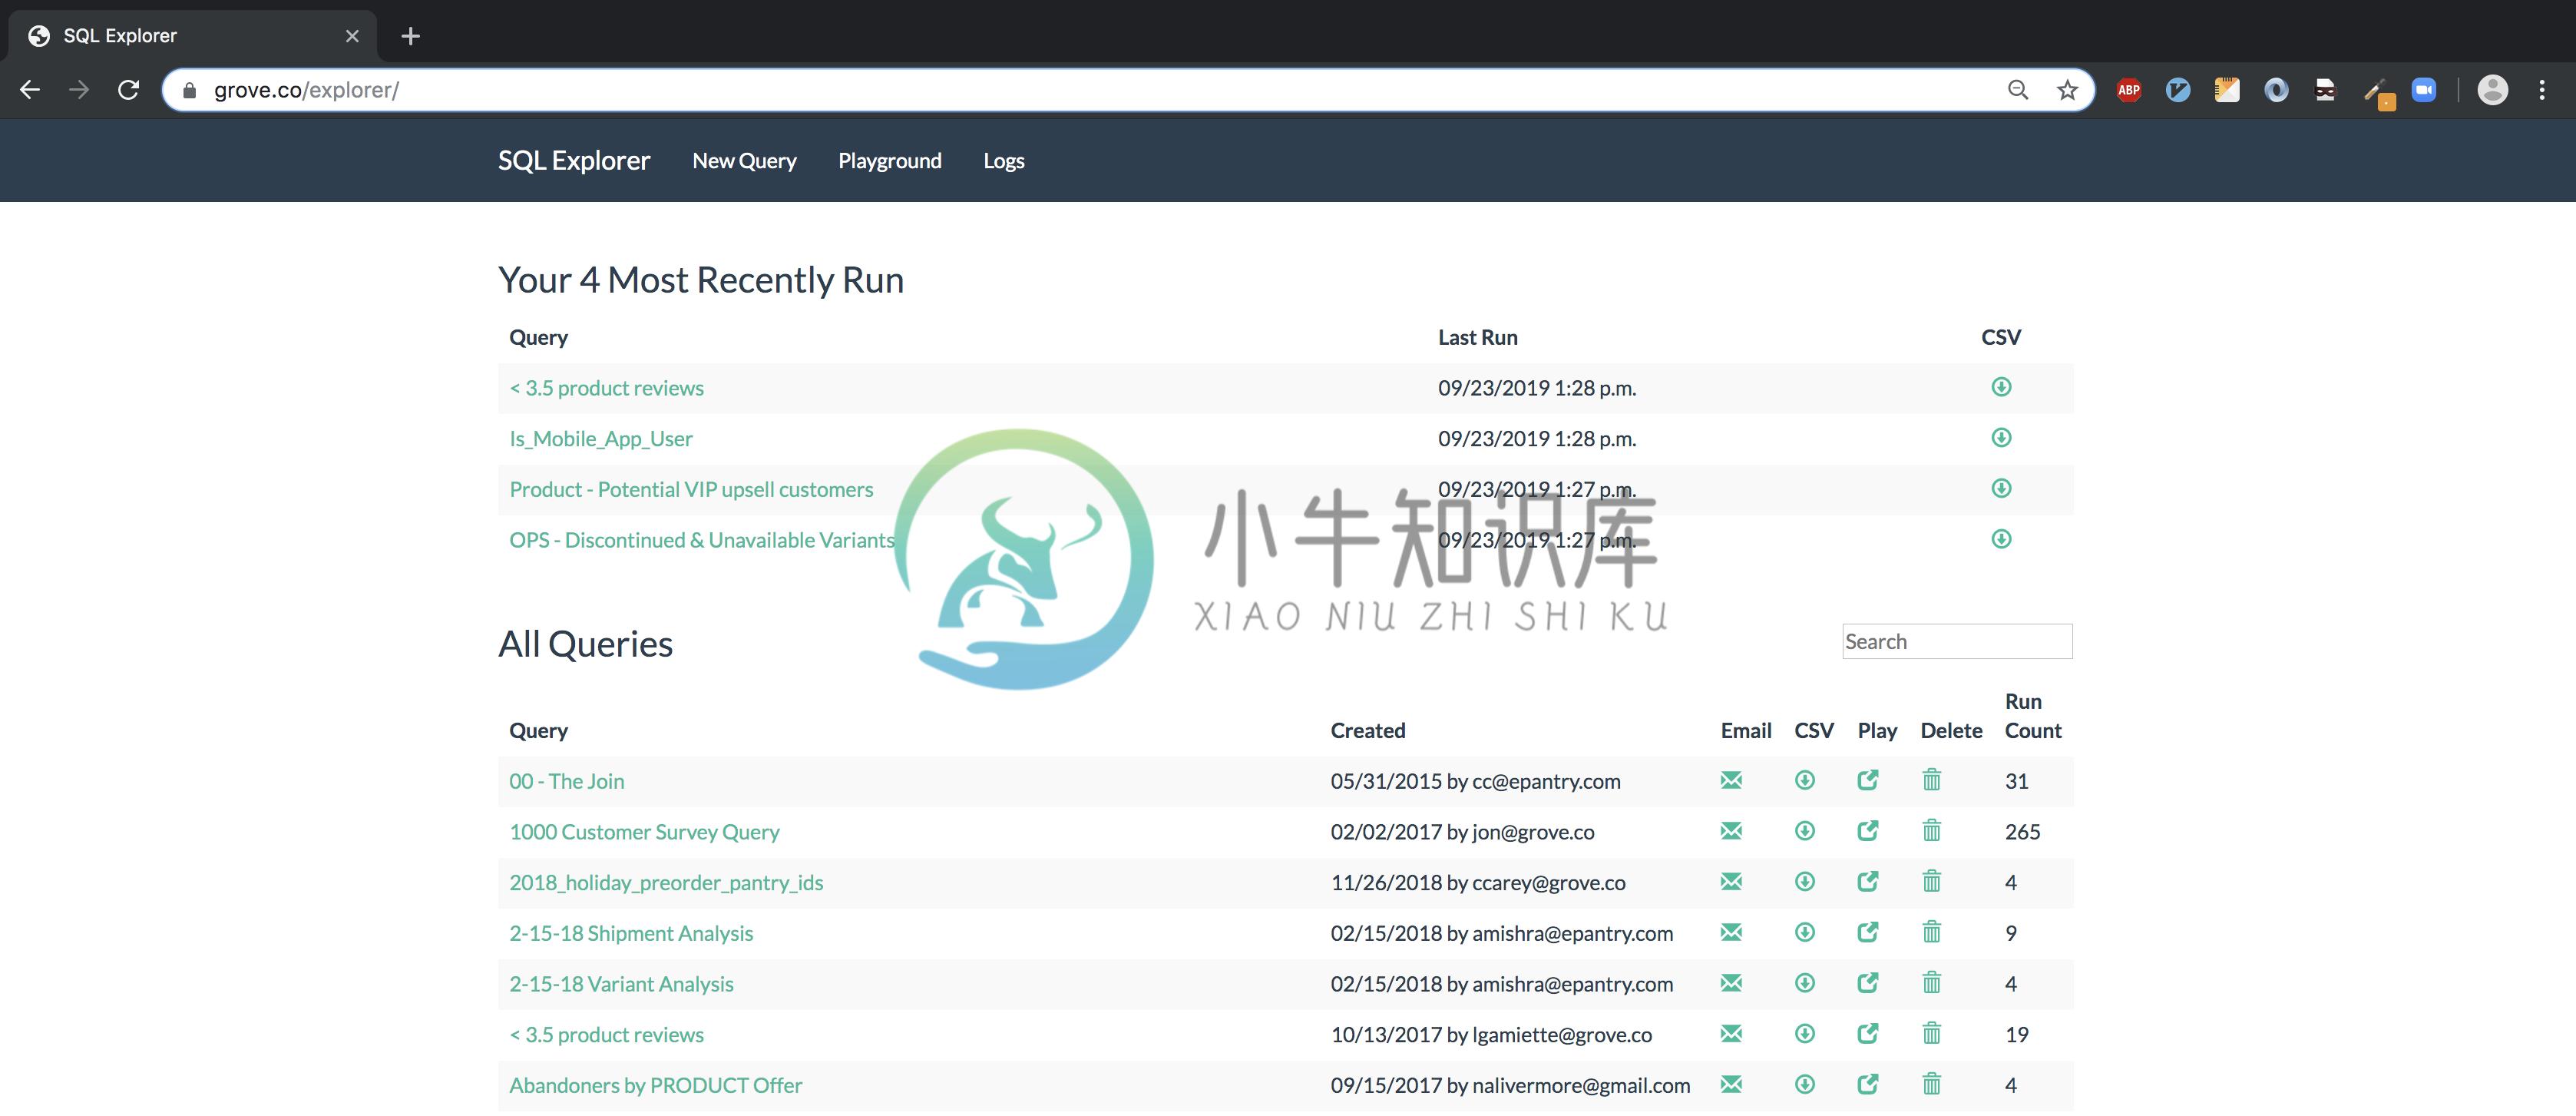Open the 2-15-18 Variant Analysis link

click(621, 984)
